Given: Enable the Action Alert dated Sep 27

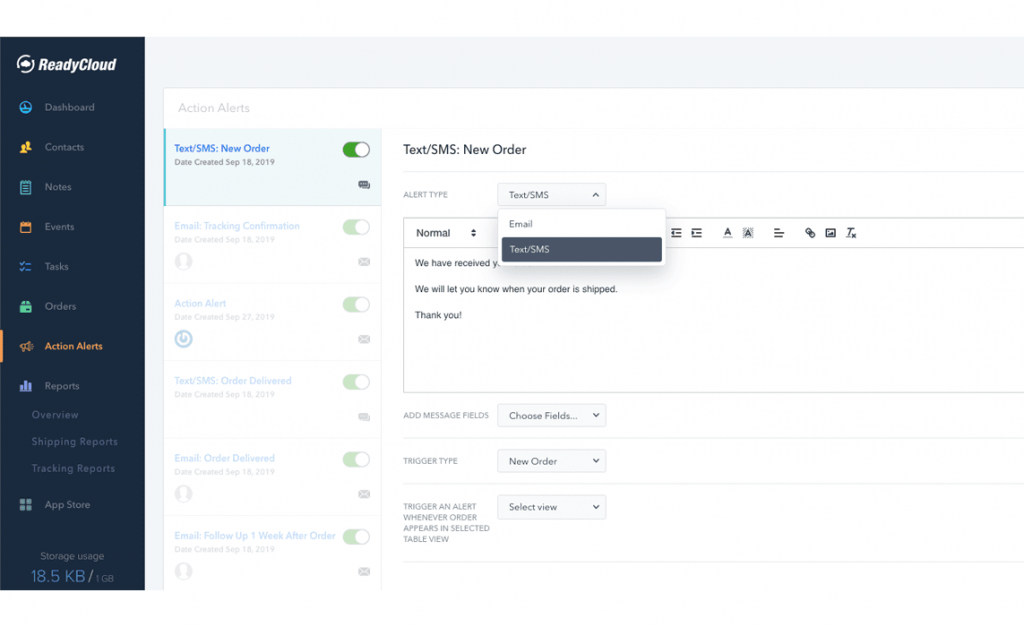Looking at the screenshot, I should pos(355,304).
